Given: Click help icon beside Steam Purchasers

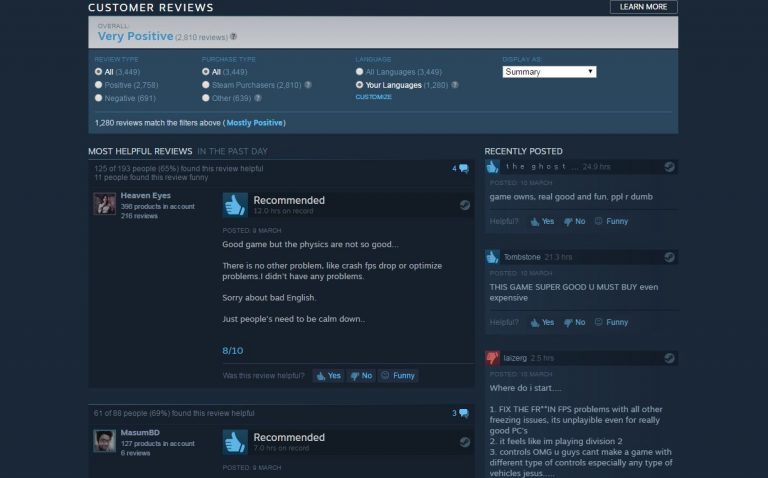Looking at the screenshot, I should coord(308,85).
